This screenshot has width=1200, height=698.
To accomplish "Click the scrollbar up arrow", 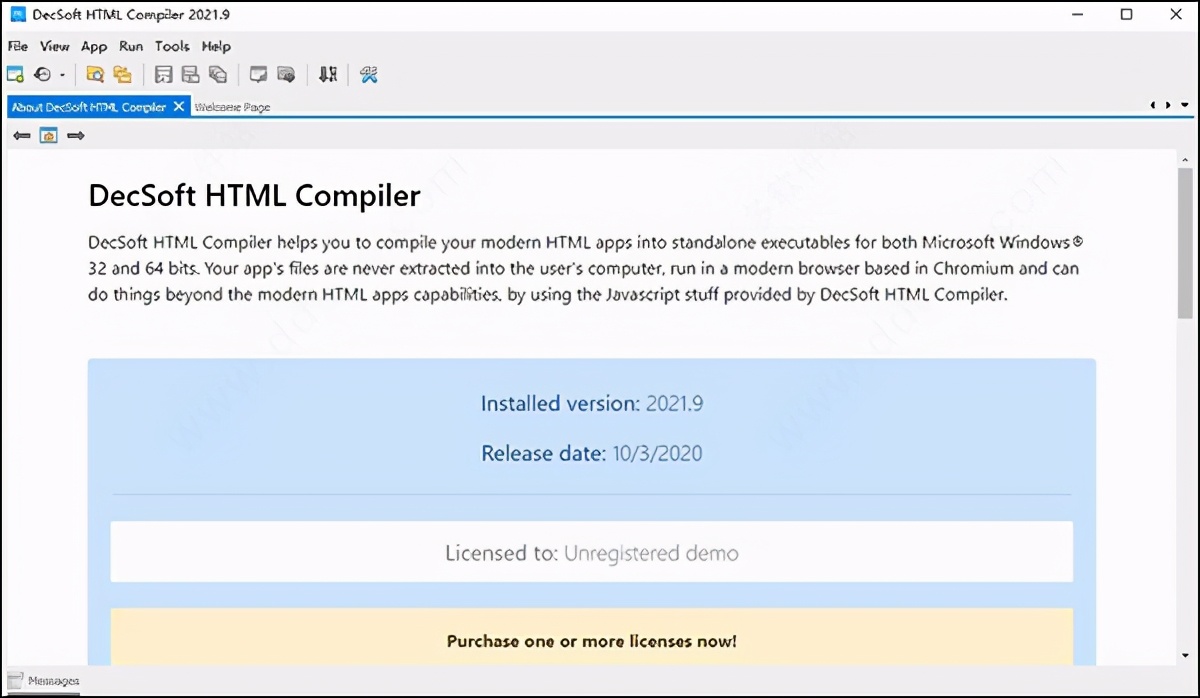I will (1185, 159).
